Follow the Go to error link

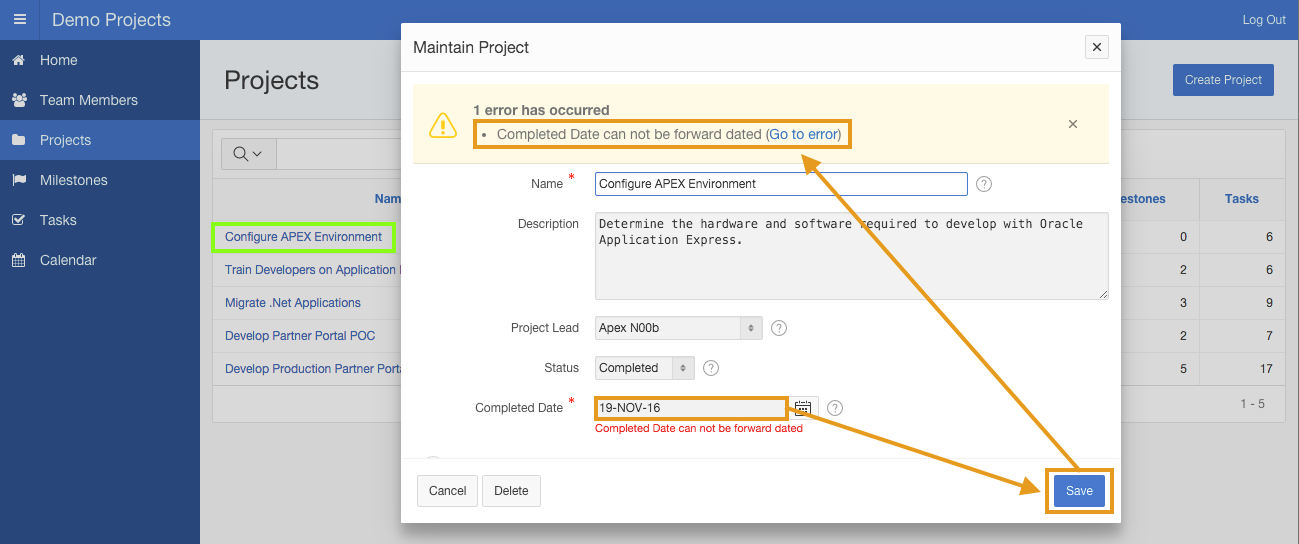803,134
